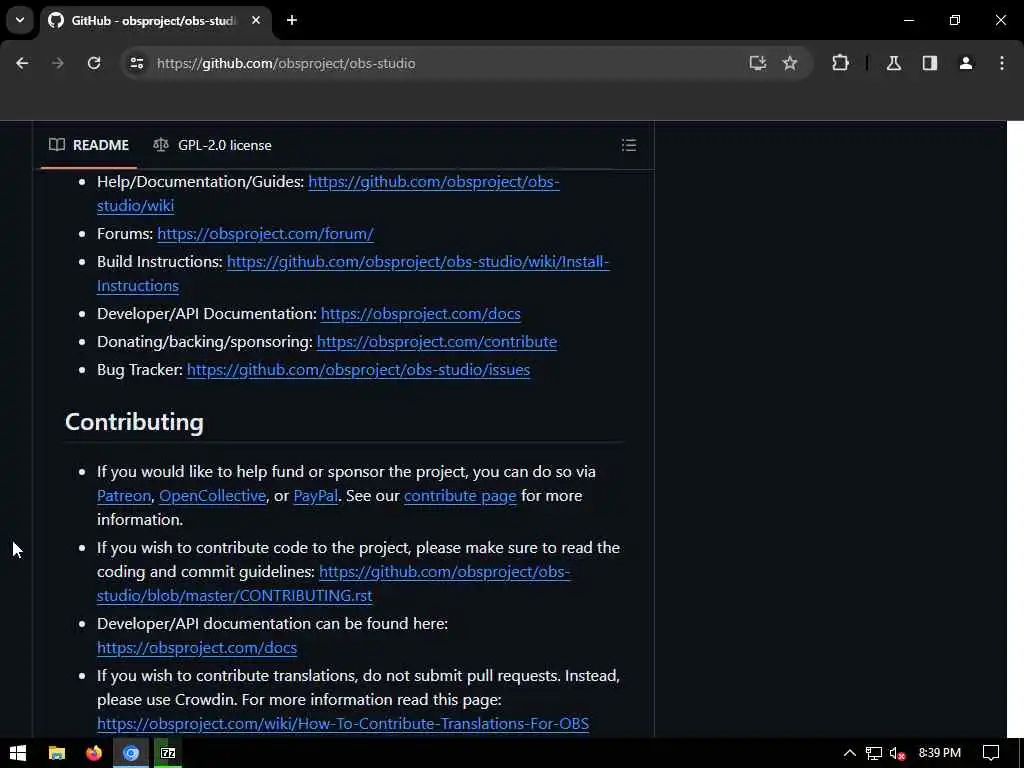The width and height of the screenshot is (1024, 768).
Task: Open How-To-Contribute-Translations-For-OBS link
Action: pos(343,724)
